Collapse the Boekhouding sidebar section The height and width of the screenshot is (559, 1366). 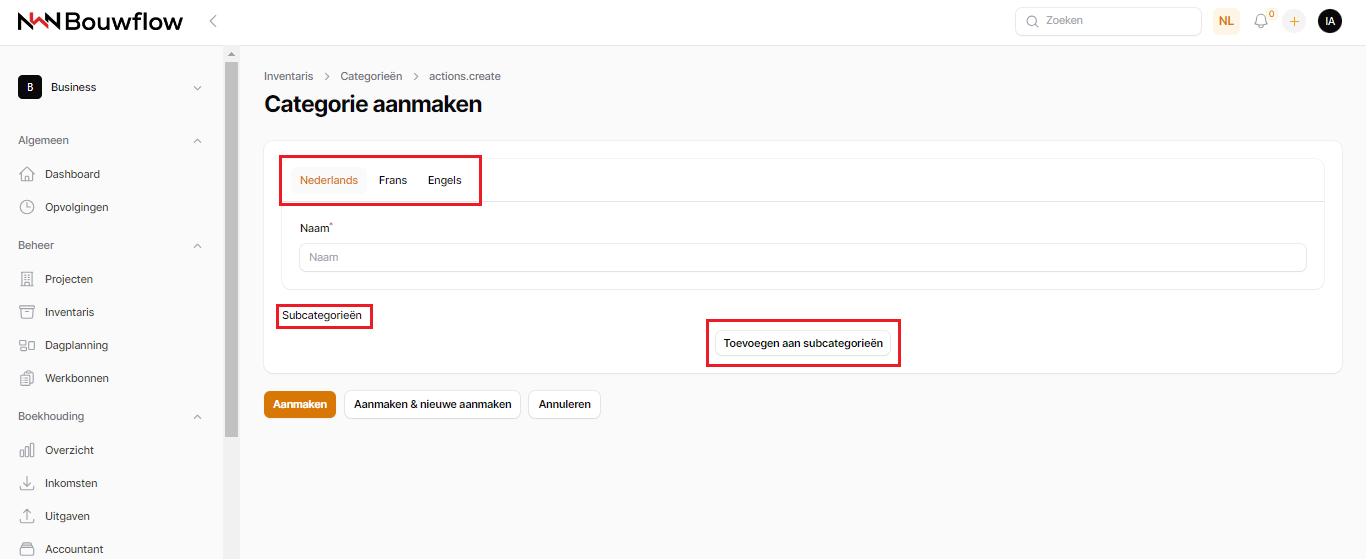(197, 417)
